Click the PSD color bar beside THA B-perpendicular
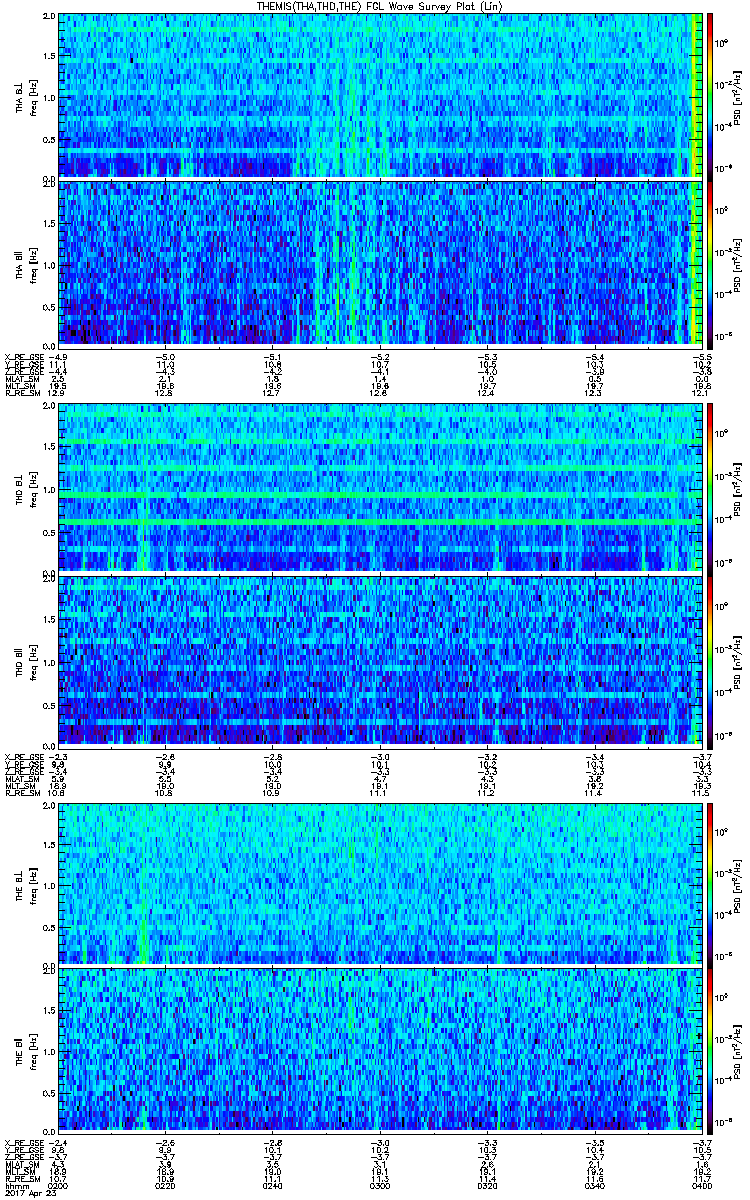The image size is (750, 1200). (710, 96)
